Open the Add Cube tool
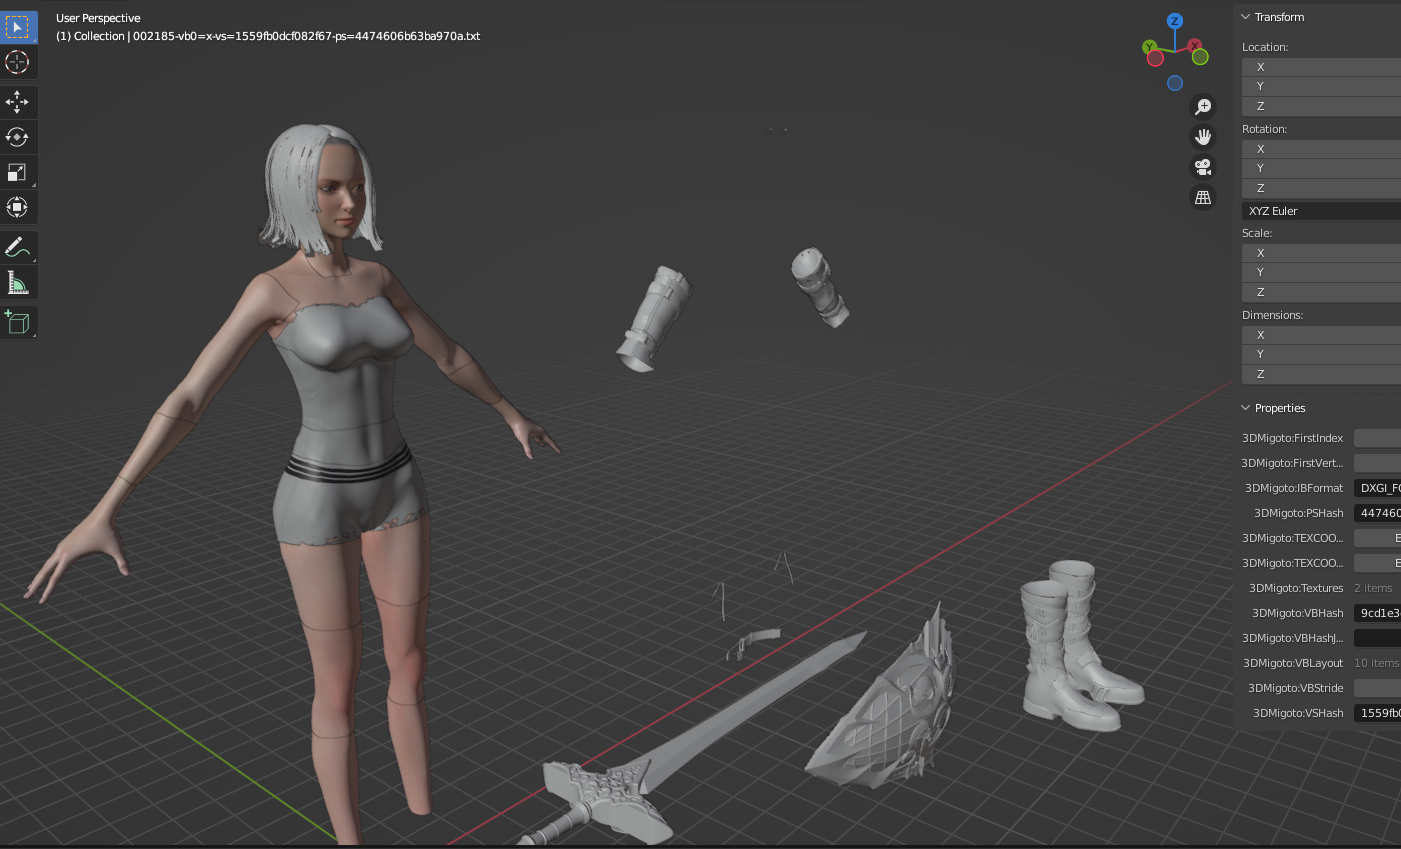The height and width of the screenshot is (849, 1401). pyautogui.click(x=18, y=322)
